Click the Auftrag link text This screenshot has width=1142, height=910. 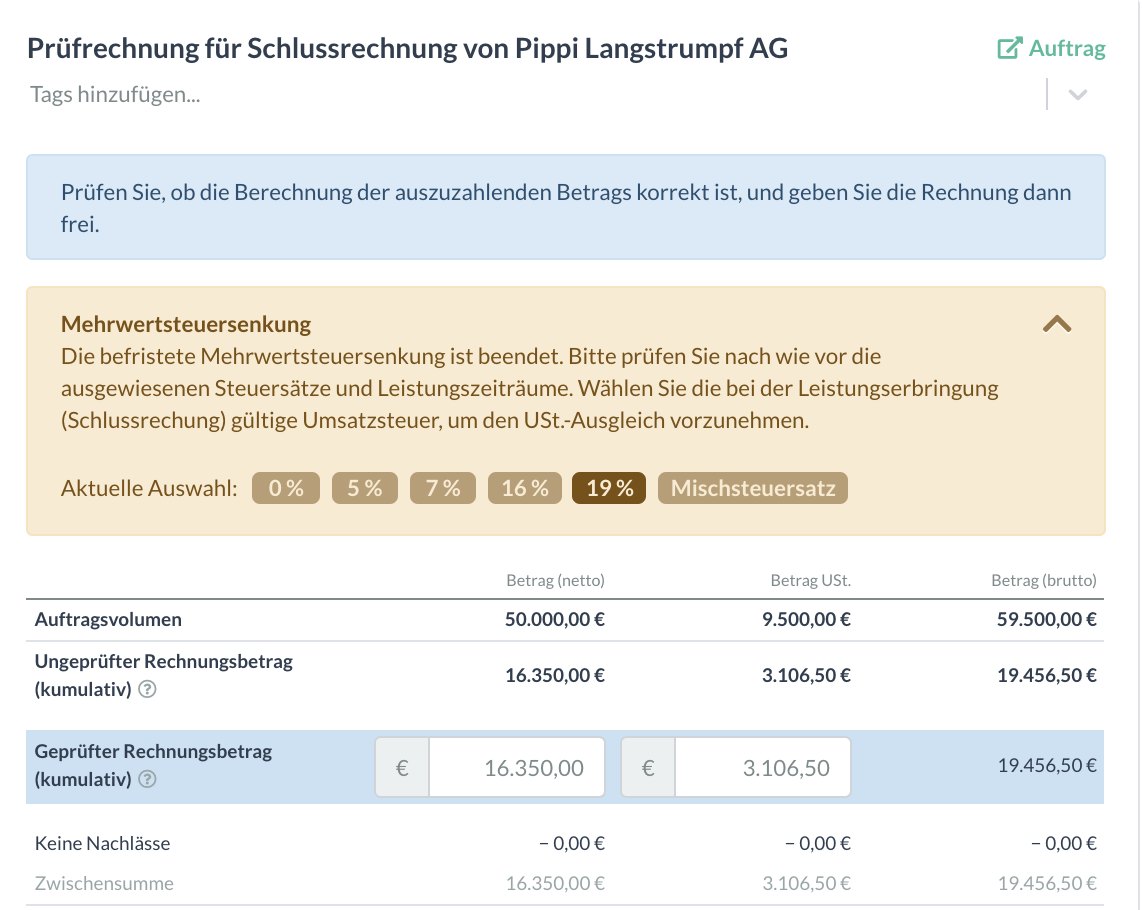pyautogui.click(x=1067, y=48)
